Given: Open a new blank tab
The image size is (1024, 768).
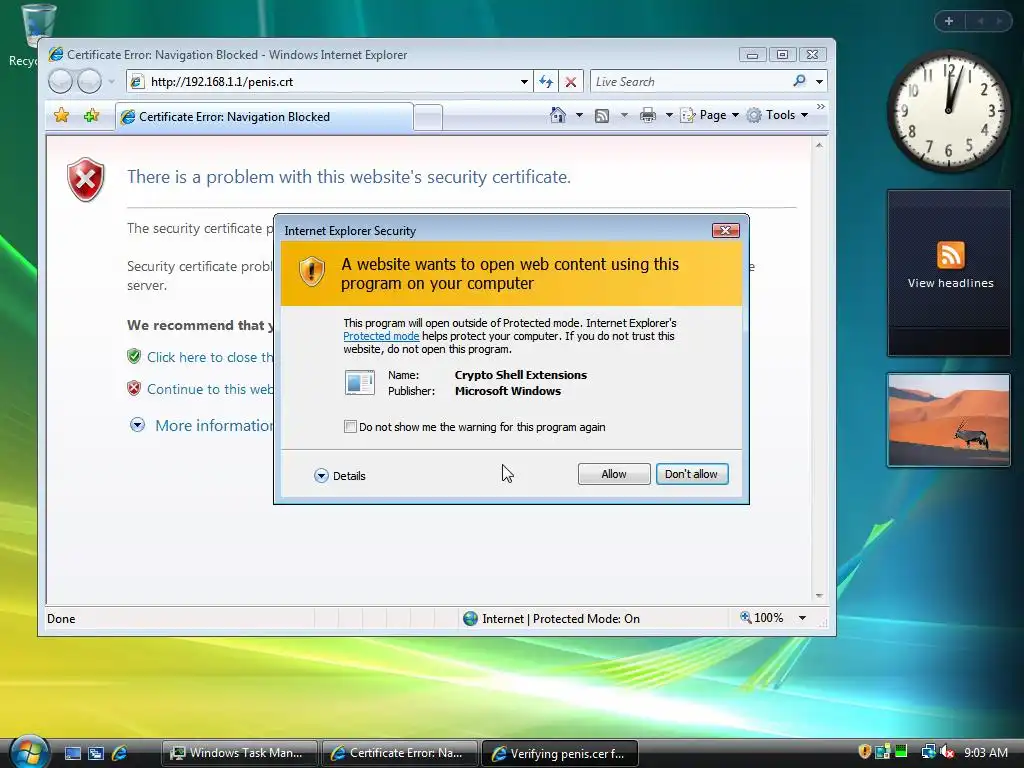Looking at the screenshot, I should point(428,118).
